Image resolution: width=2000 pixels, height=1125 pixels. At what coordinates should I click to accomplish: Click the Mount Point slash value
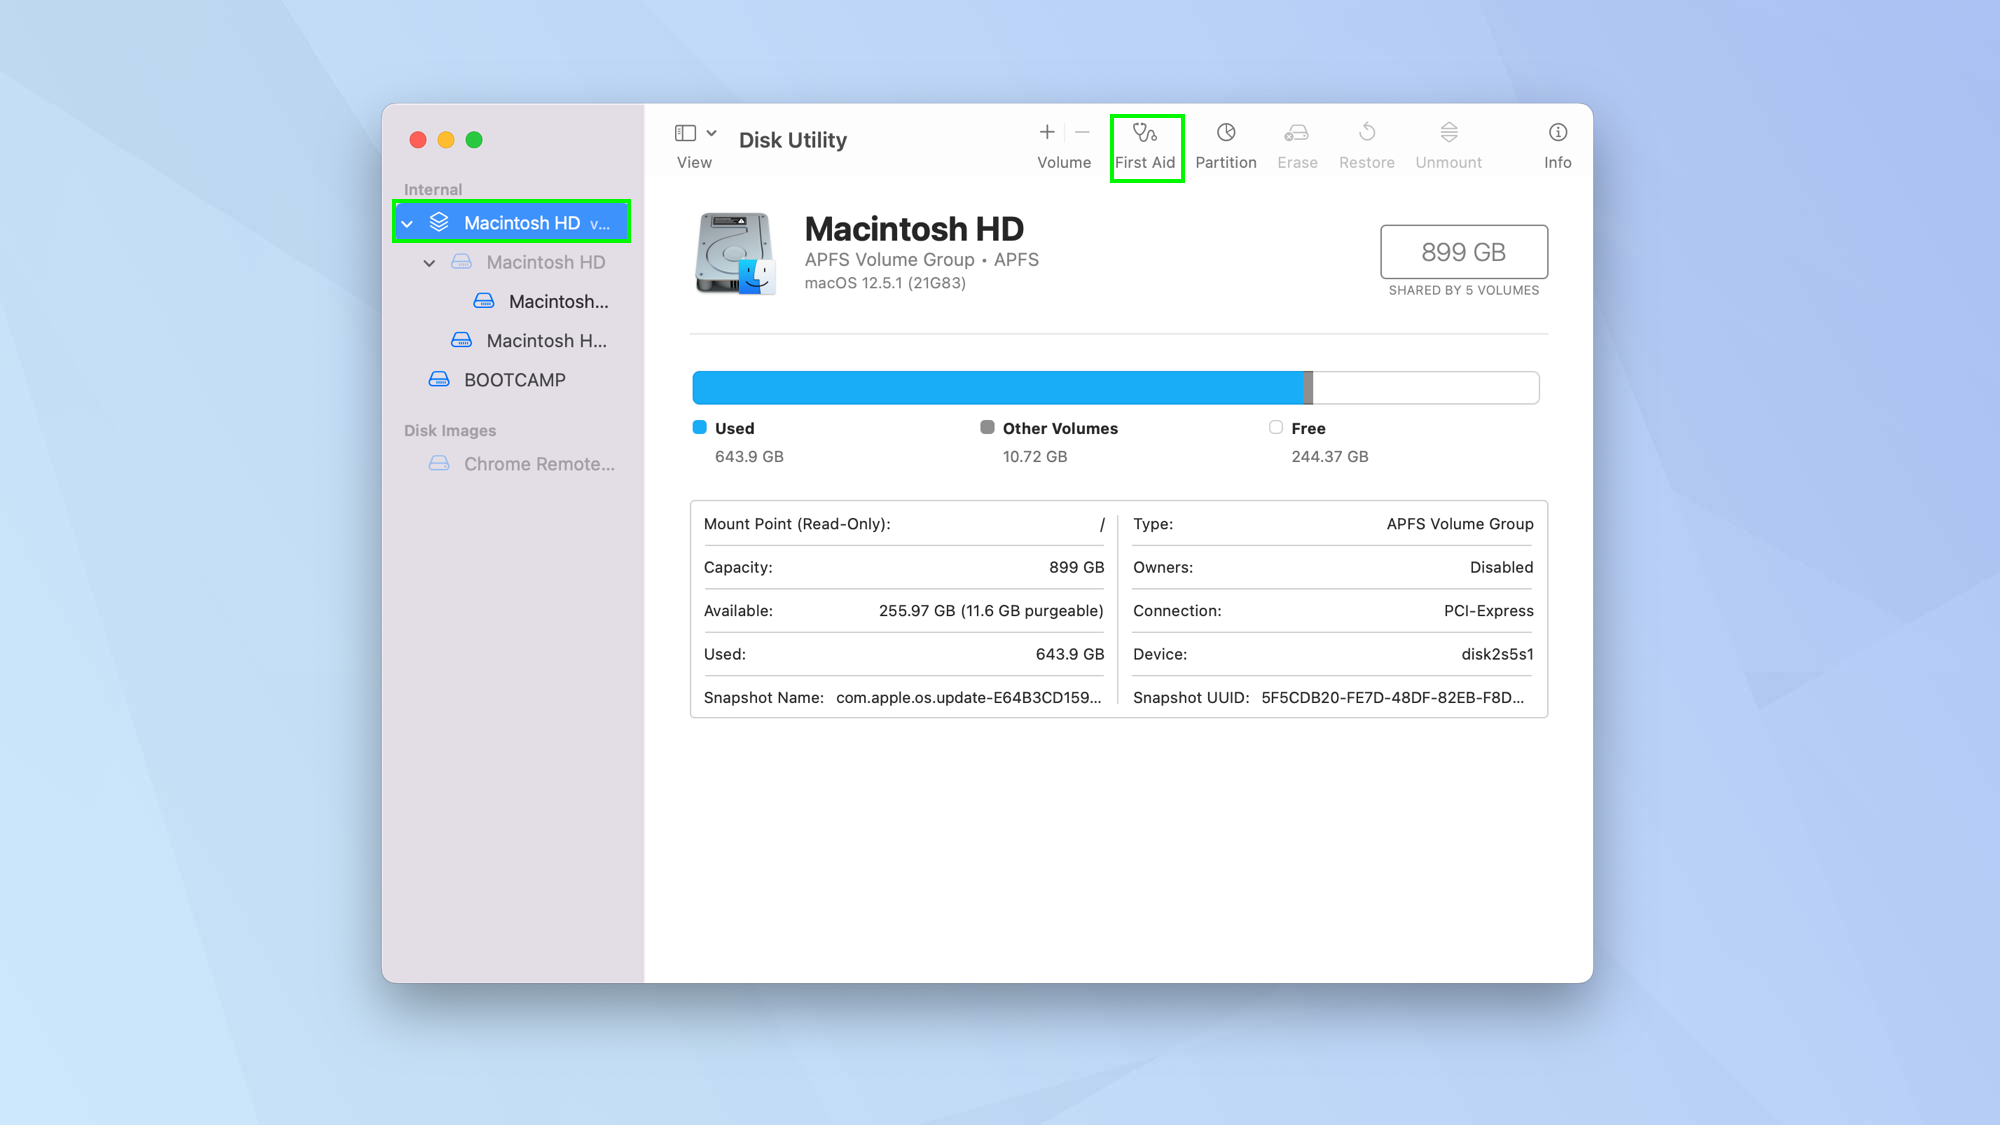tap(1101, 524)
